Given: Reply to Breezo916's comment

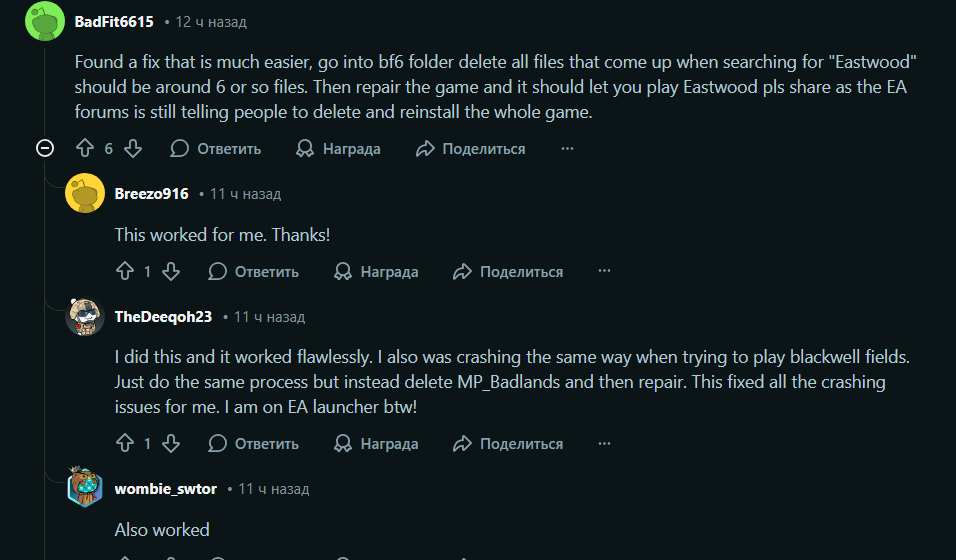Looking at the screenshot, I should tap(254, 271).
